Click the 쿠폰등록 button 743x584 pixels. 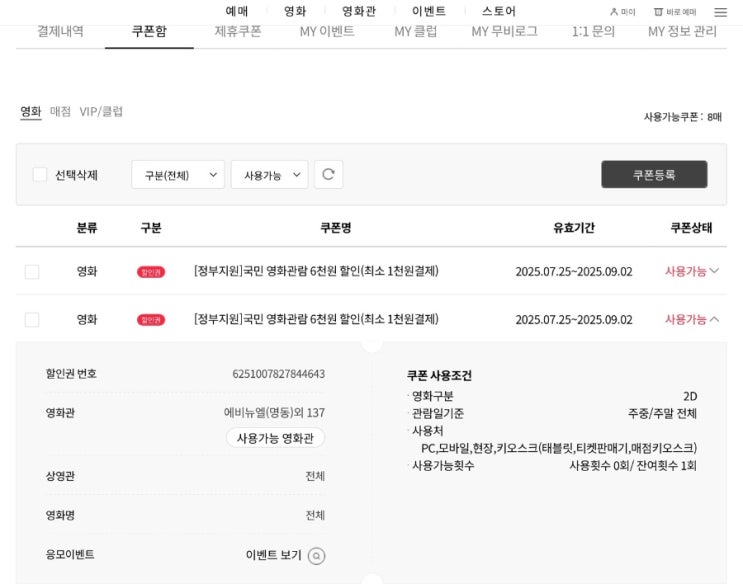click(654, 174)
